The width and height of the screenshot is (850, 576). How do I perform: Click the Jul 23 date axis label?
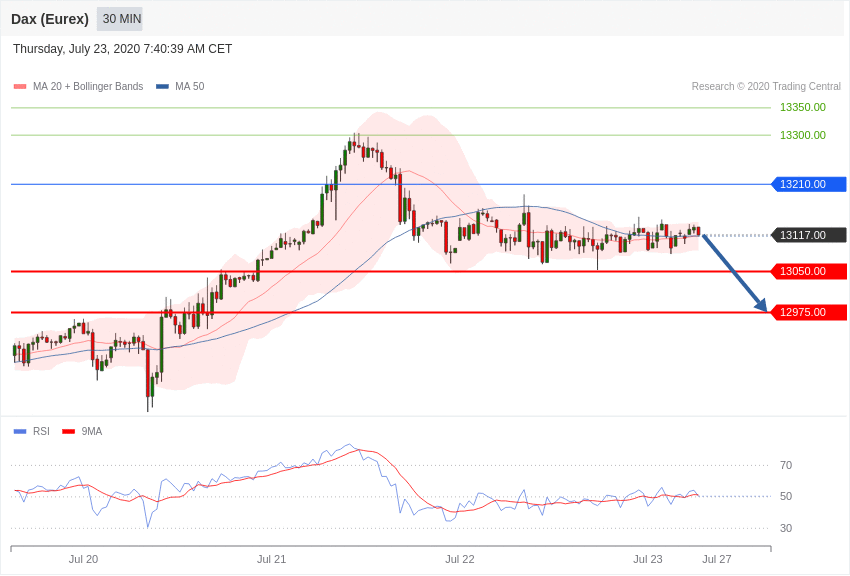[648, 559]
